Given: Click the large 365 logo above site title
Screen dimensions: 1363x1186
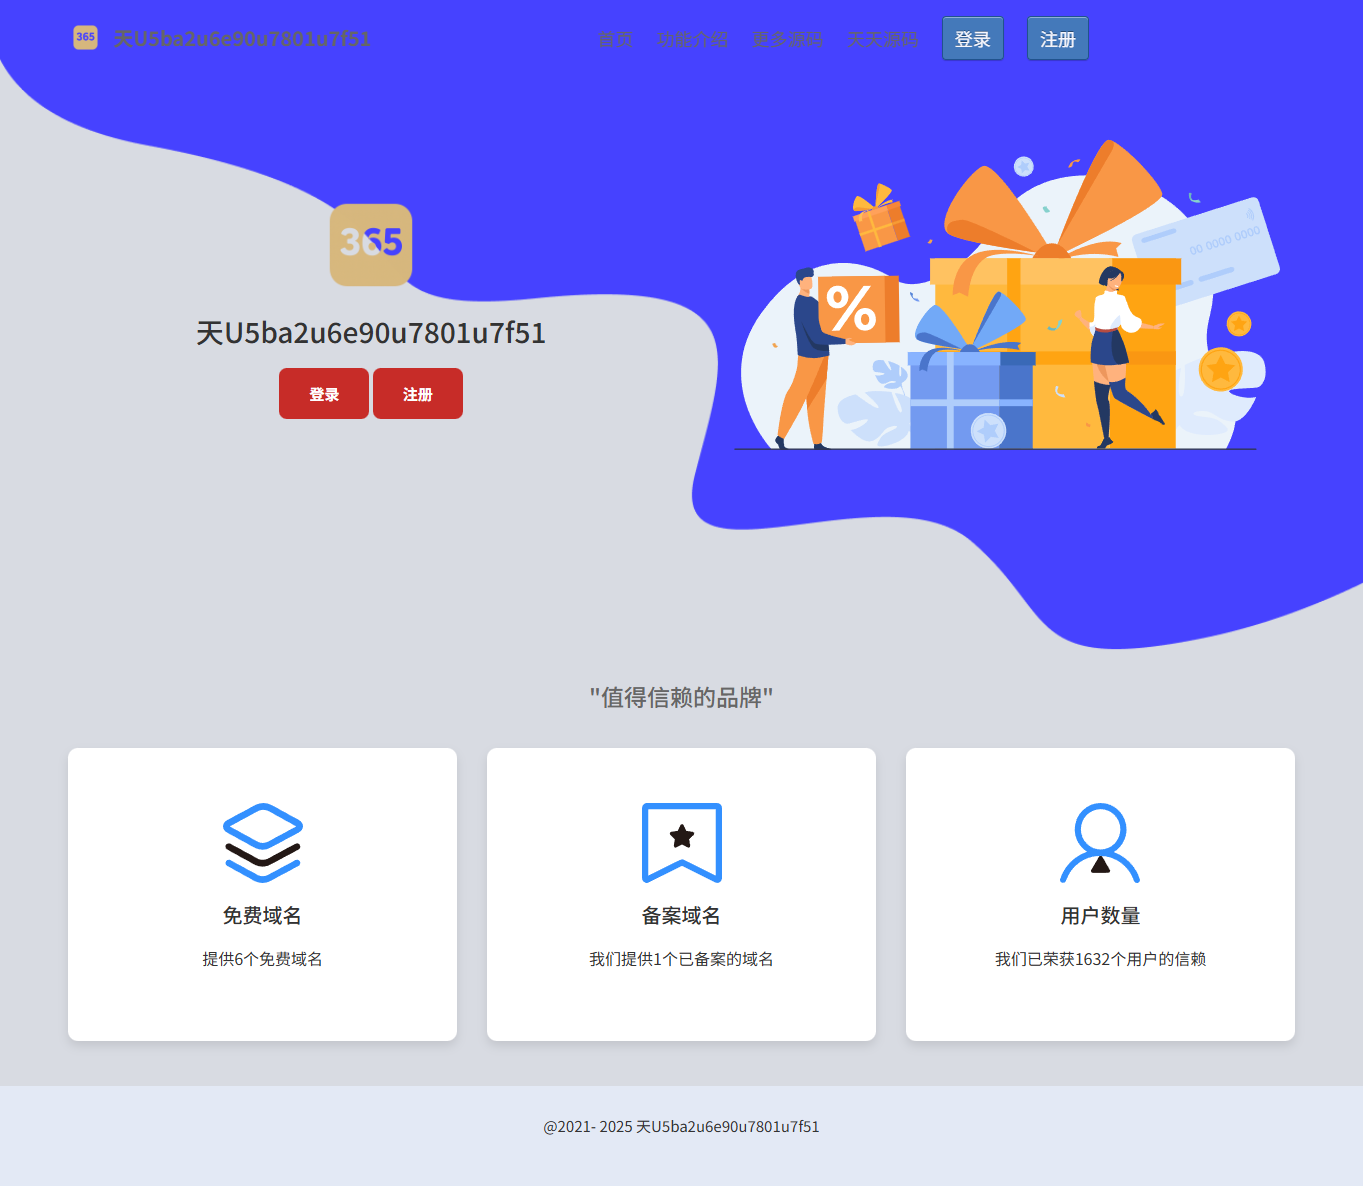Looking at the screenshot, I should pos(370,246).
